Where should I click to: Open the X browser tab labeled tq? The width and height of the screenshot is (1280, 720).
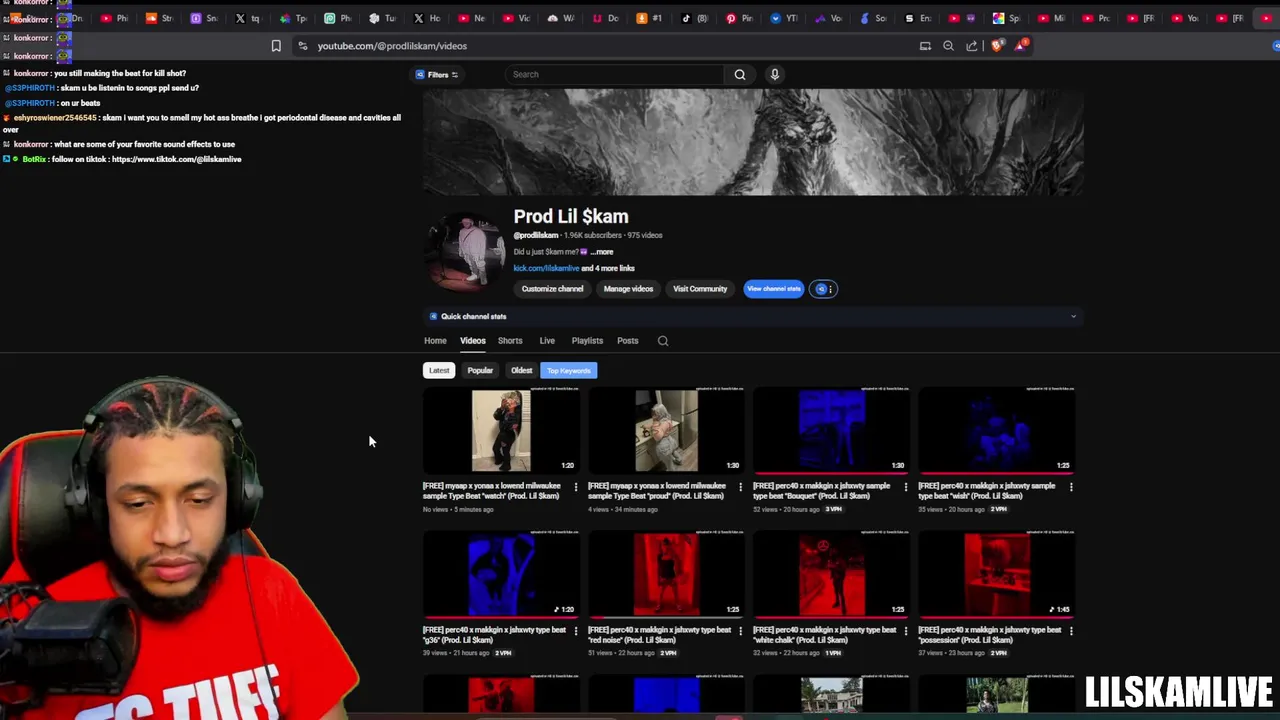point(248,18)
